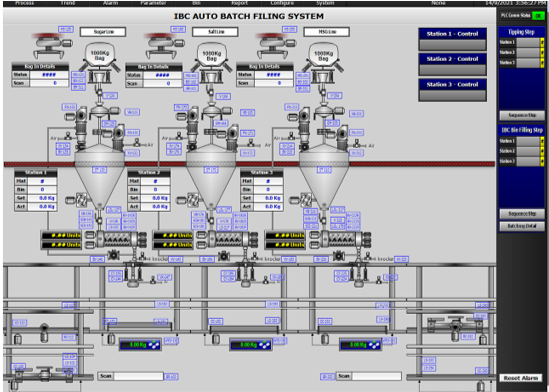
Task: Click the Station 2 Act value 0.0 Kg
Action: (155, 207)
